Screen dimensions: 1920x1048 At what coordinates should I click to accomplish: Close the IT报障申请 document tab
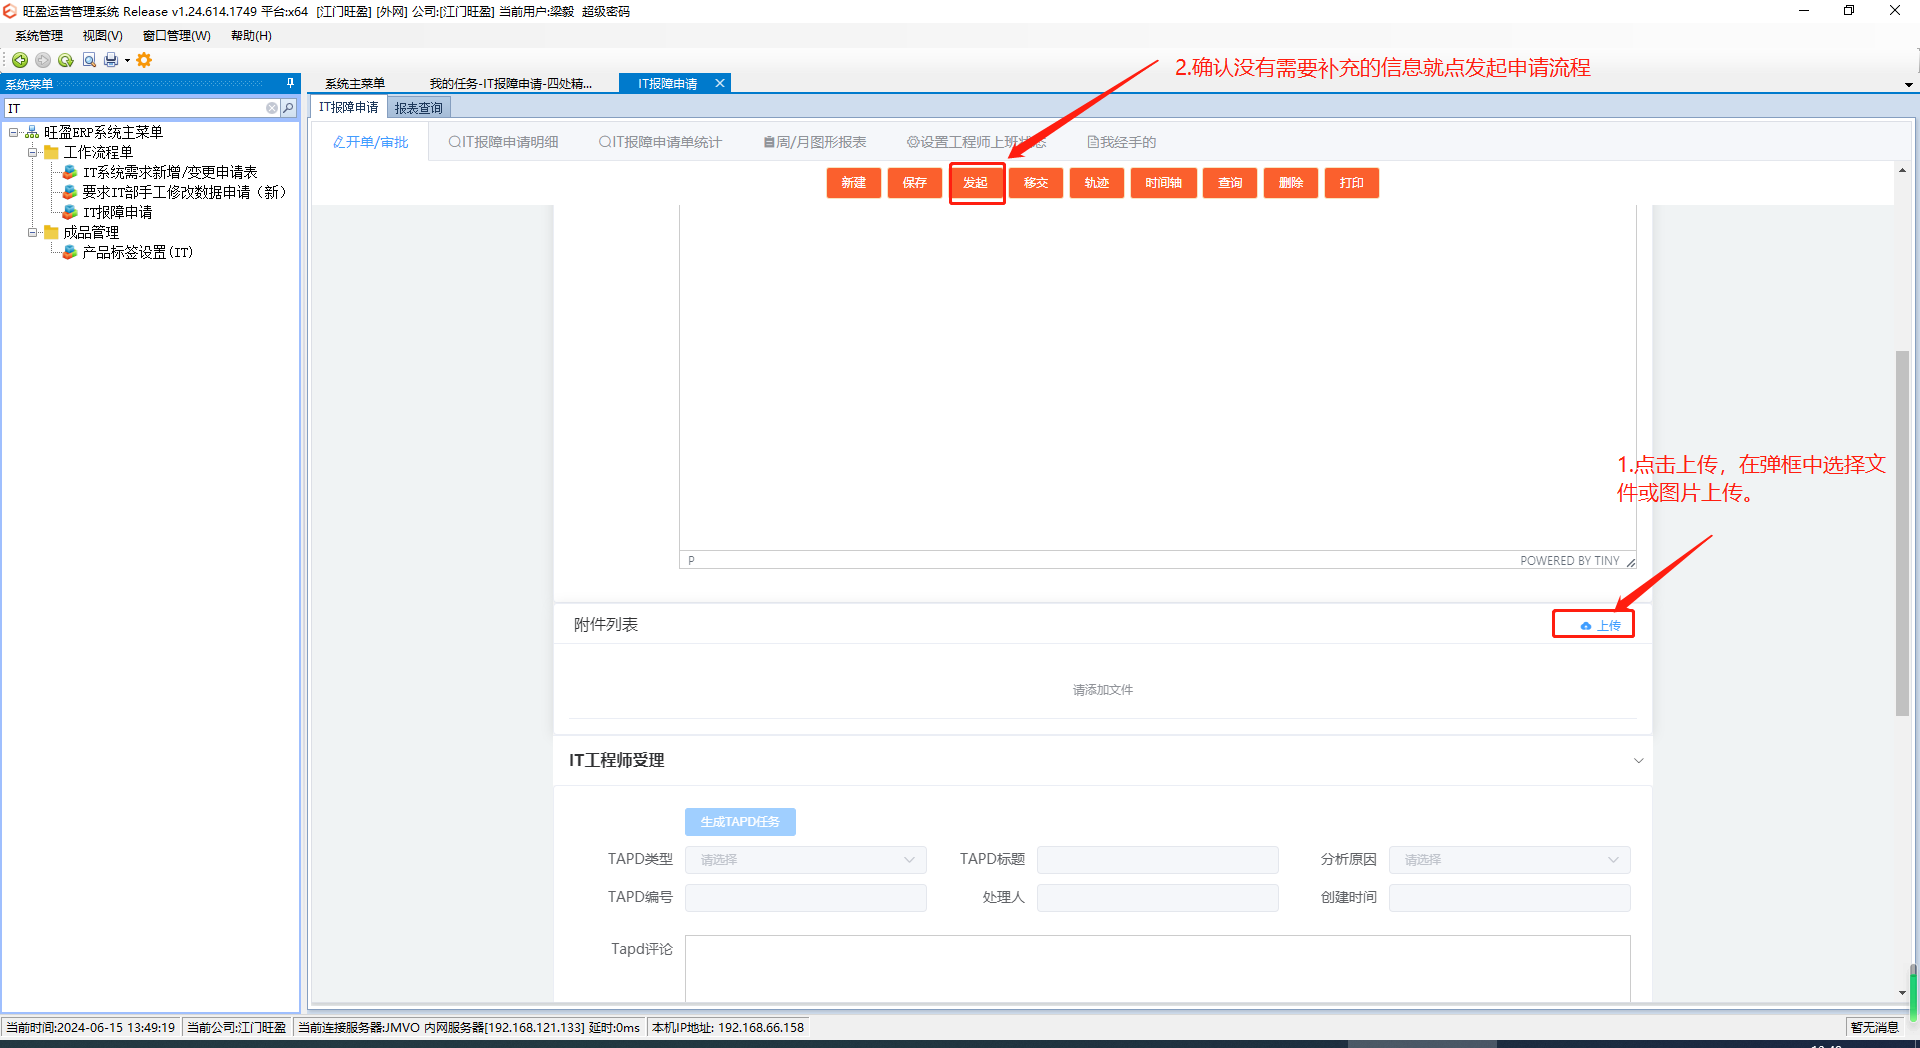[719, 83]
